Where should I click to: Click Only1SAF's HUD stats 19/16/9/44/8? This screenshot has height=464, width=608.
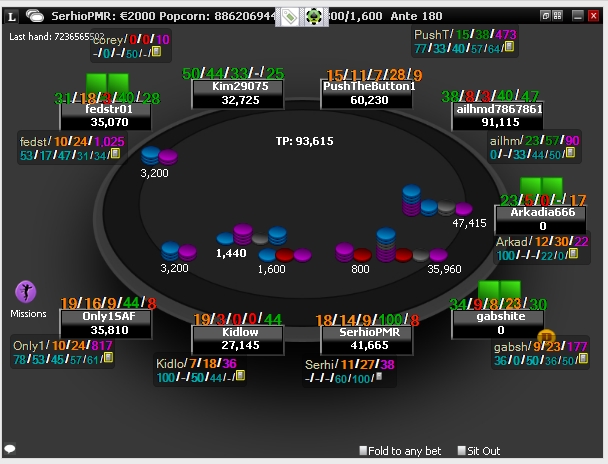[108, 303]
